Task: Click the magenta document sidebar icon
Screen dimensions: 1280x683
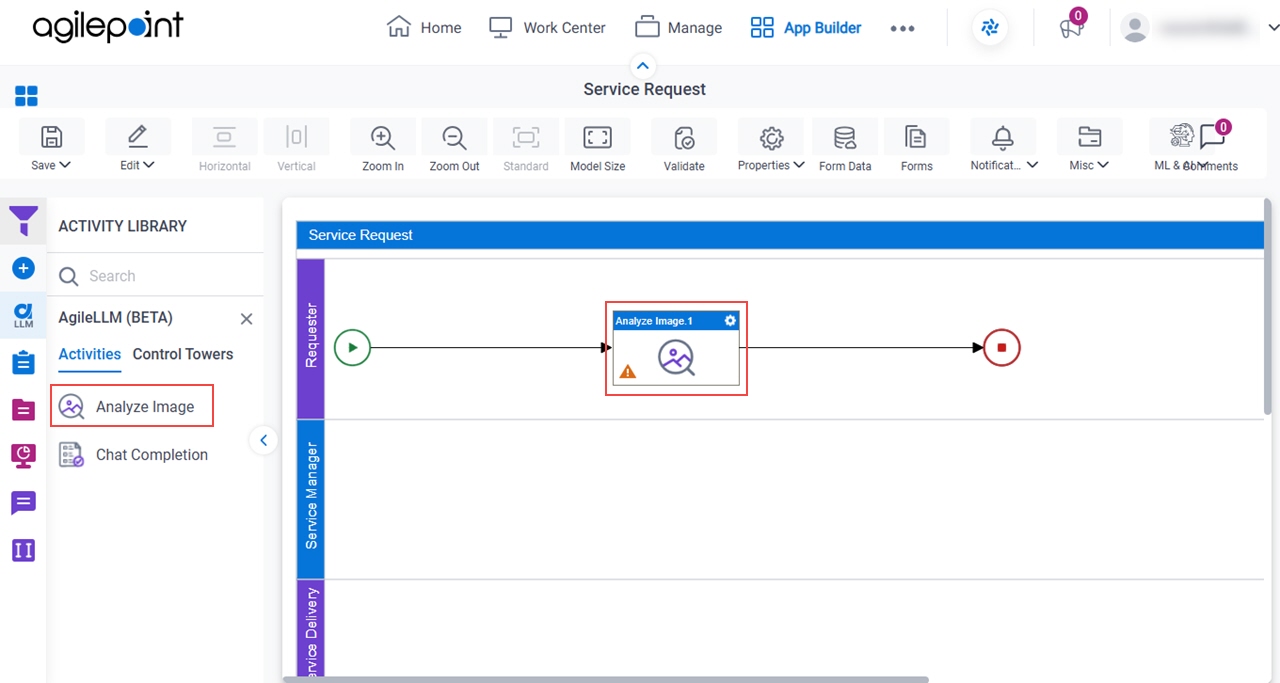Action: [23, 409]
